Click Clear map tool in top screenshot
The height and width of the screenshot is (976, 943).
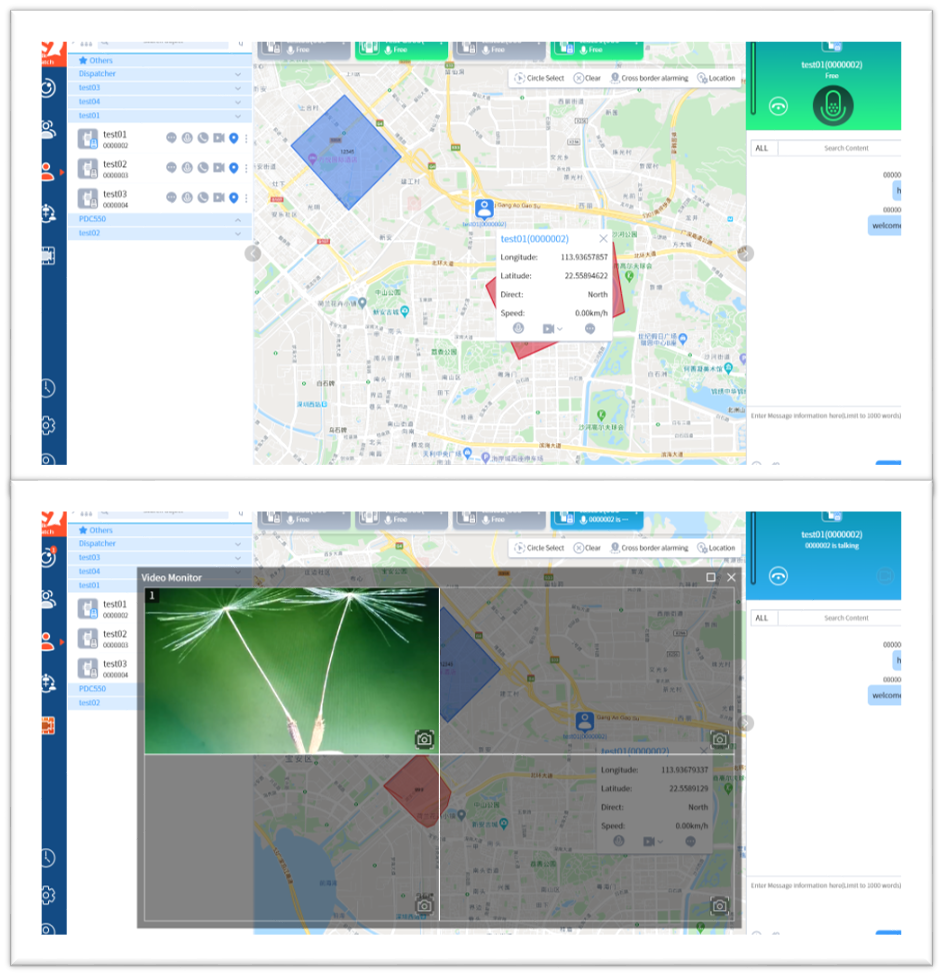587,78
